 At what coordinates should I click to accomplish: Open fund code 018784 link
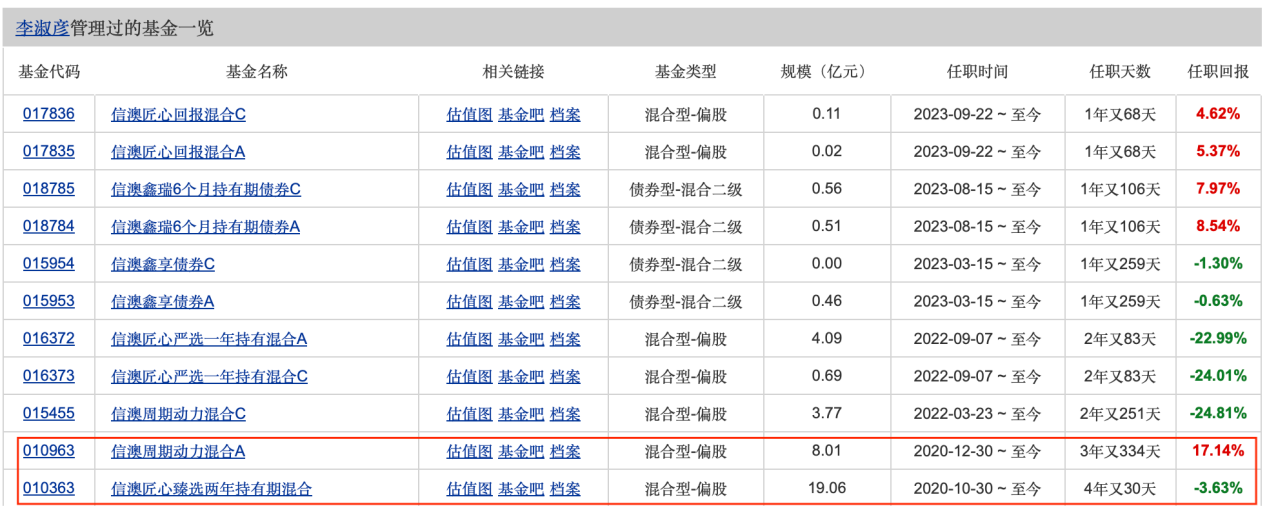49,226
